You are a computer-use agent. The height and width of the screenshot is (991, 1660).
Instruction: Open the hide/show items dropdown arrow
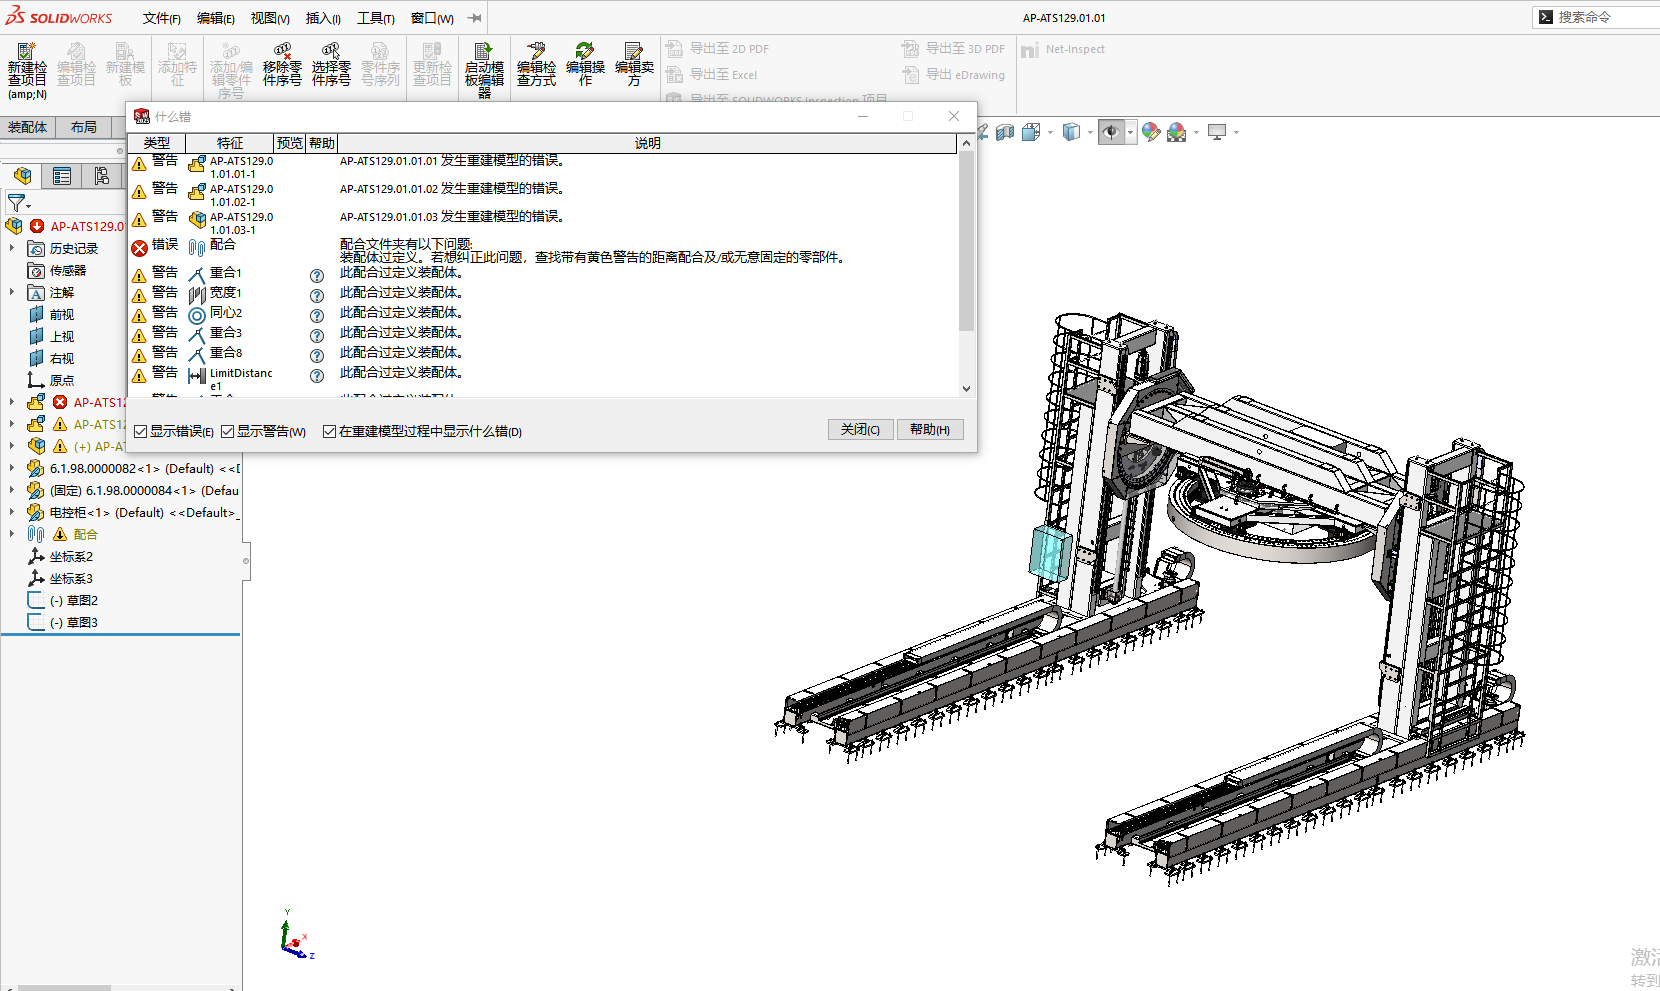[1130, 132]
